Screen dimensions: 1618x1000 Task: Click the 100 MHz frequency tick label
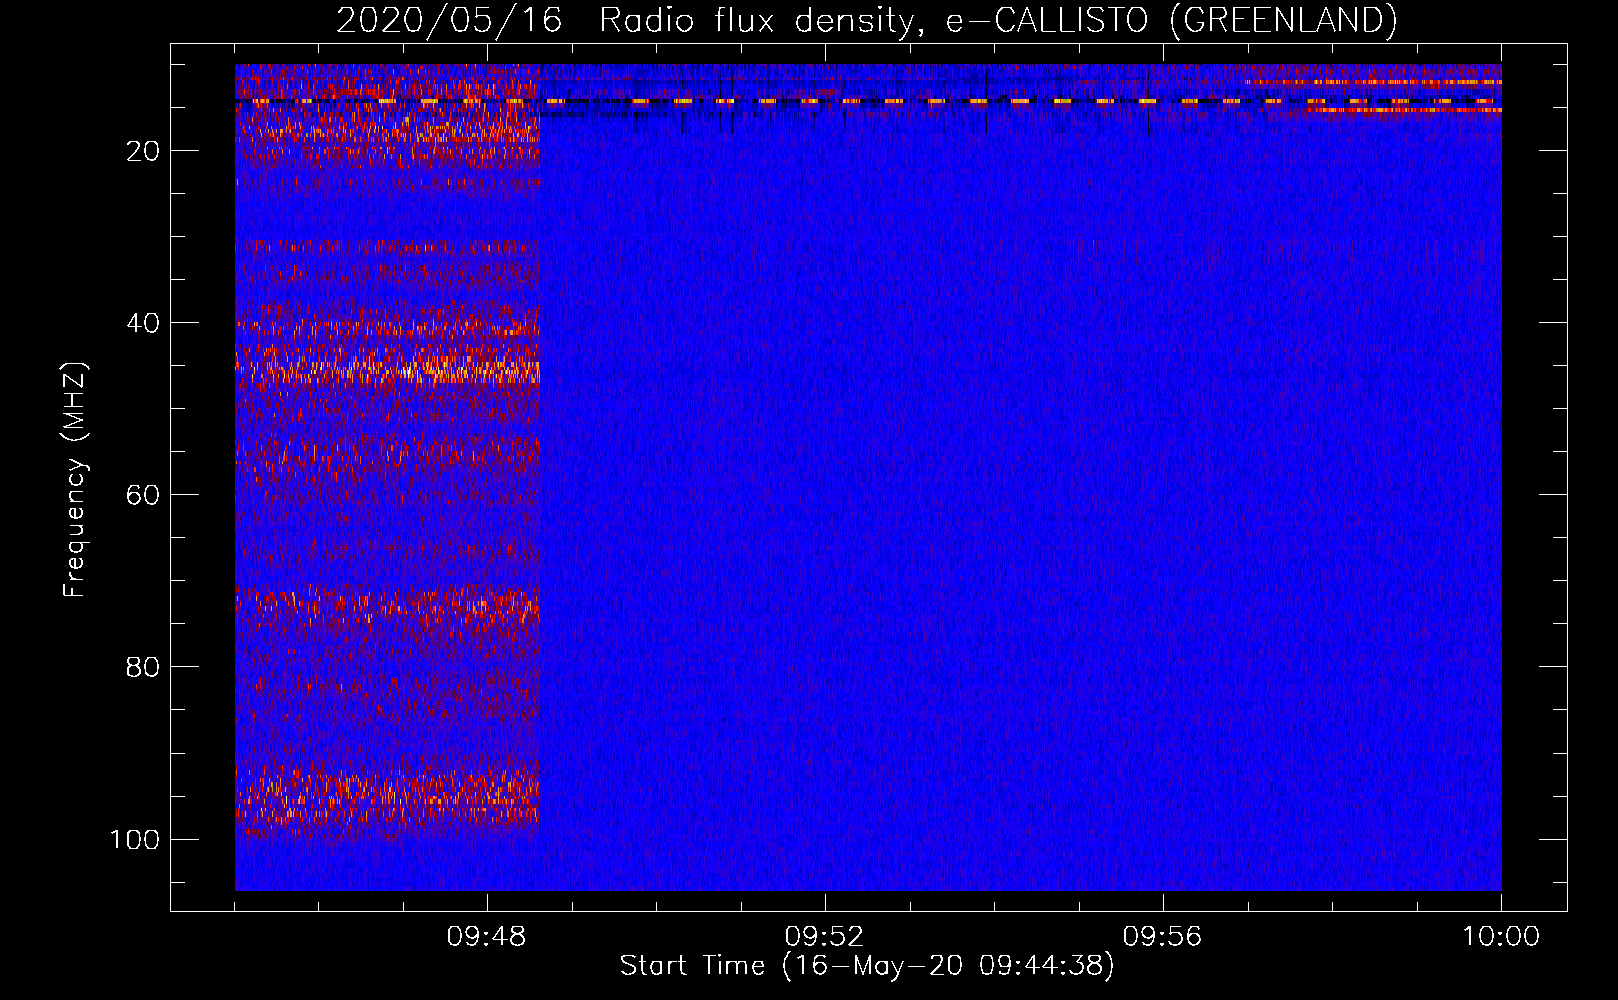[135, 839]
